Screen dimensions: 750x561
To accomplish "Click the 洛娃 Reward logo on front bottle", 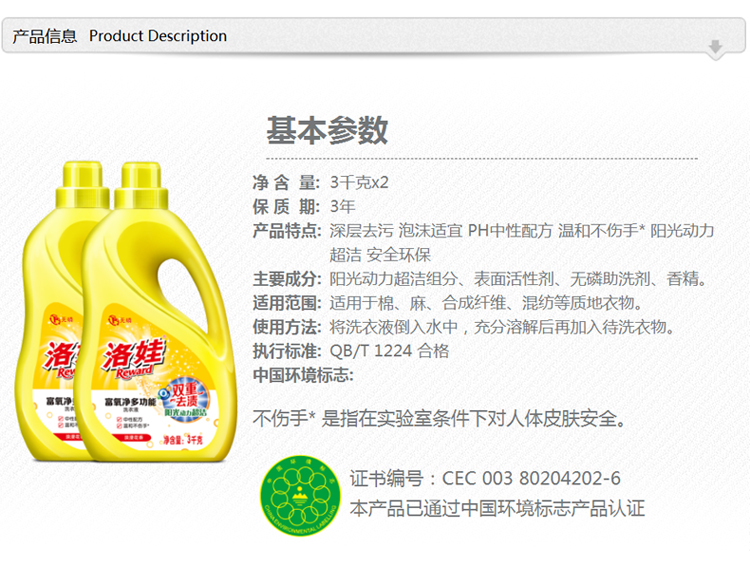I will 134,360.
